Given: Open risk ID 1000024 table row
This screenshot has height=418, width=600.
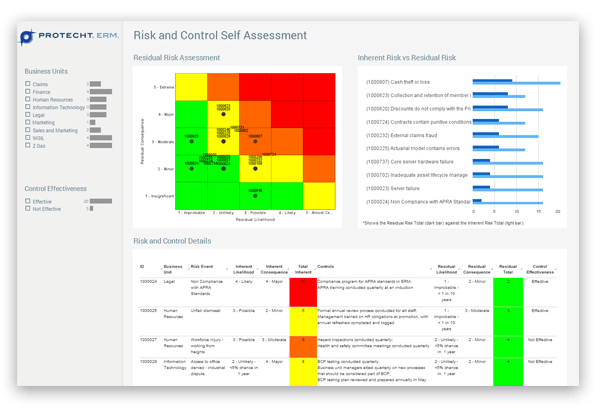Looking at the screenshot, I should point(148,284).
